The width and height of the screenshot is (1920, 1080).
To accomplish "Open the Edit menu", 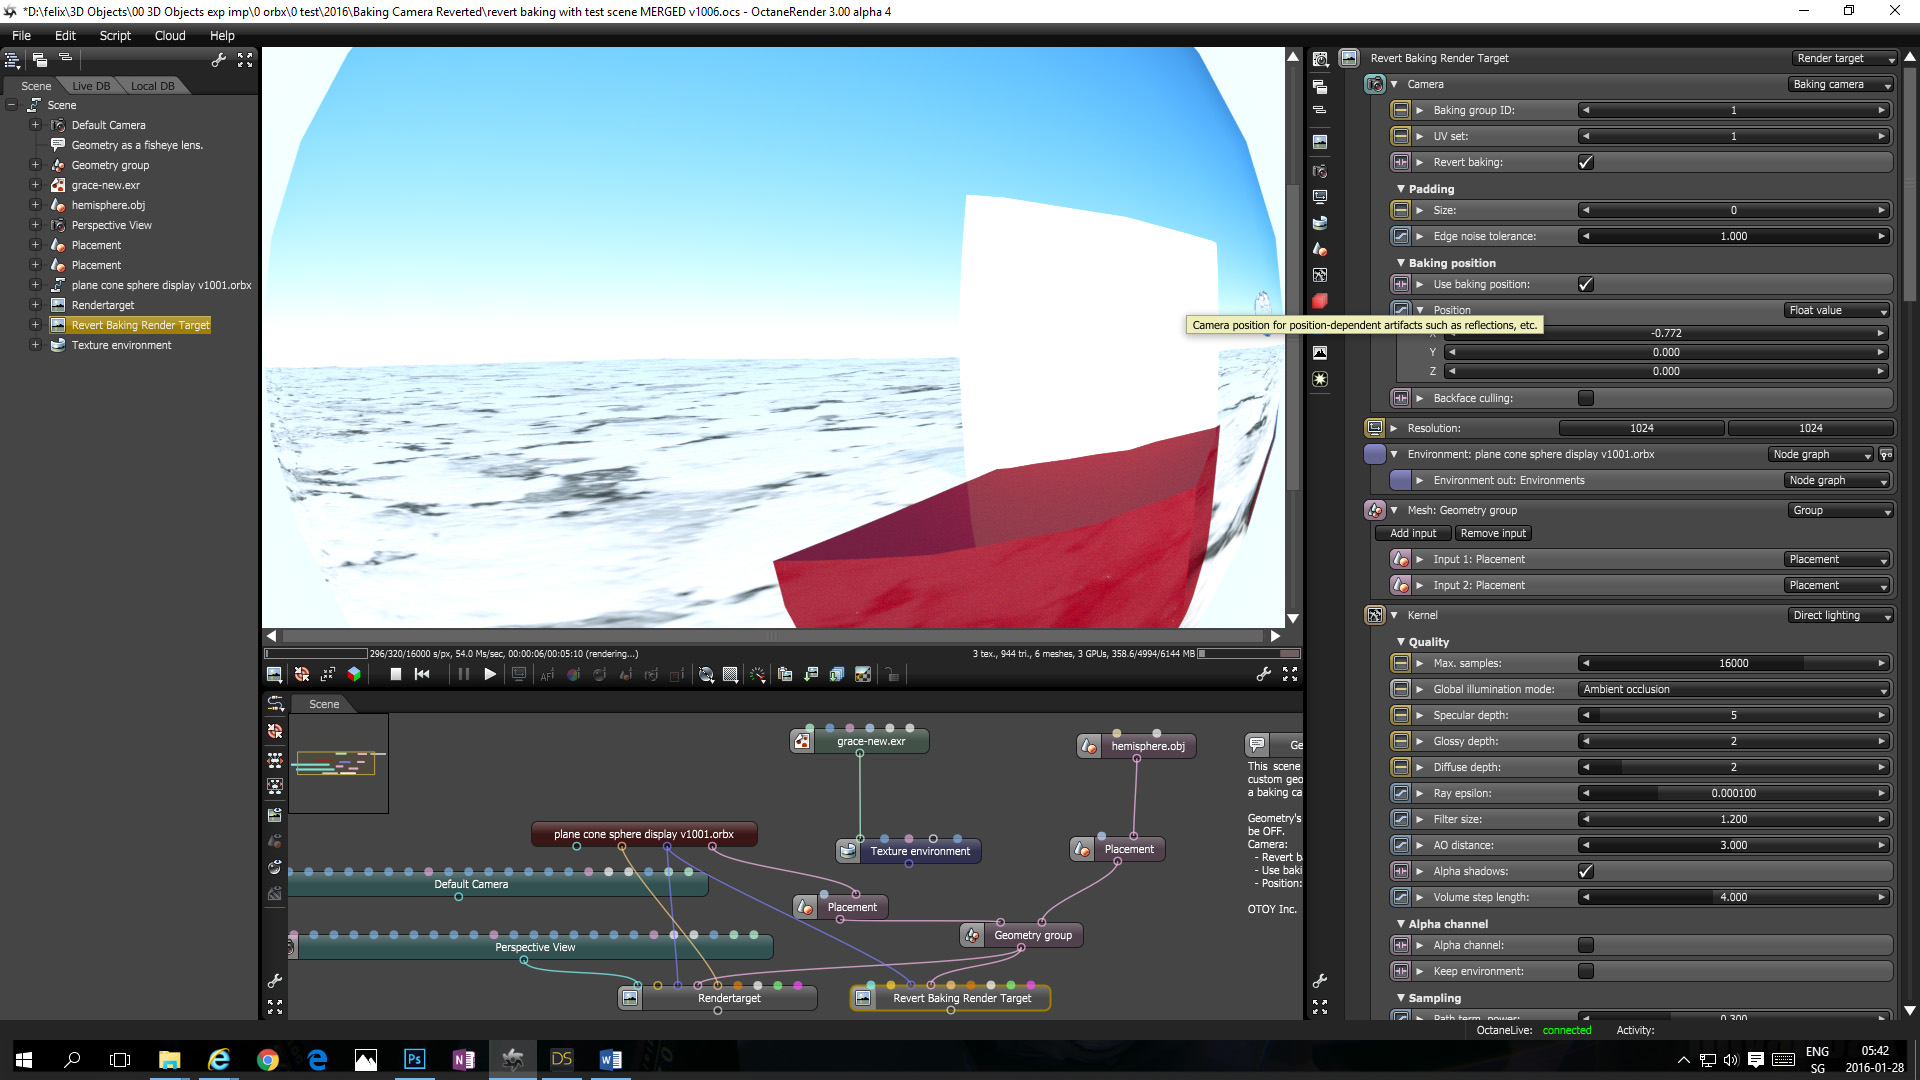I will pos(65,35).
